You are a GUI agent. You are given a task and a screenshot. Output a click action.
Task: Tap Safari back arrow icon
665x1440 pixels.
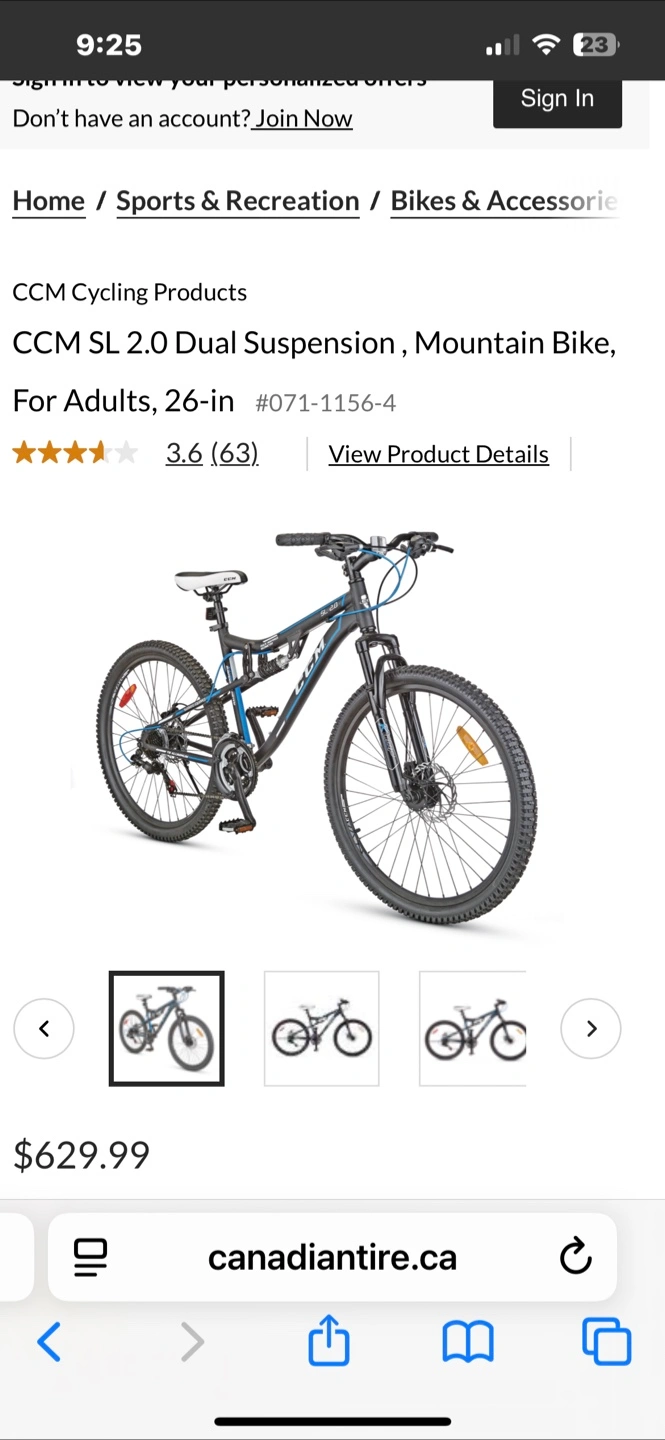[49, 1341]
